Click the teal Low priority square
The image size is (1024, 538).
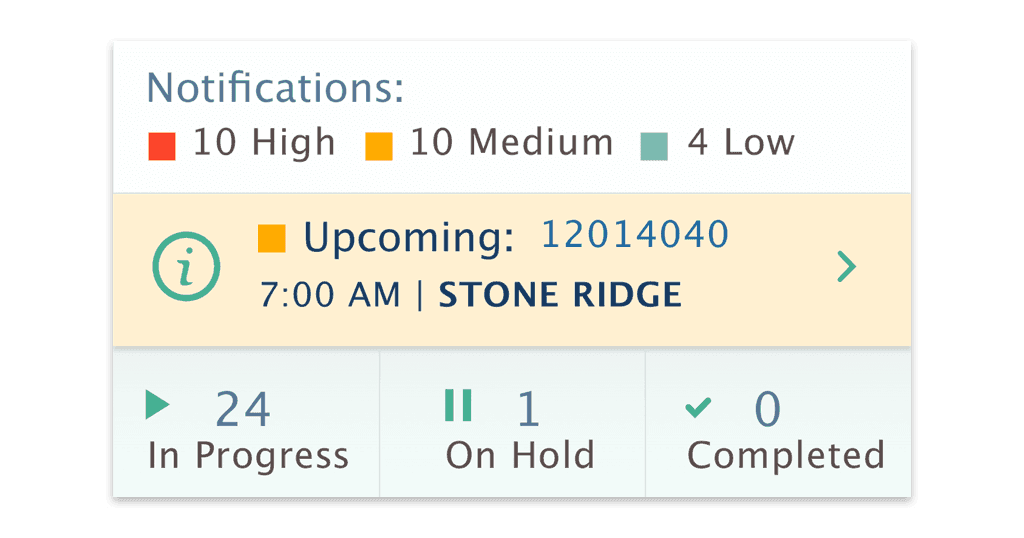tap(654, 147)
